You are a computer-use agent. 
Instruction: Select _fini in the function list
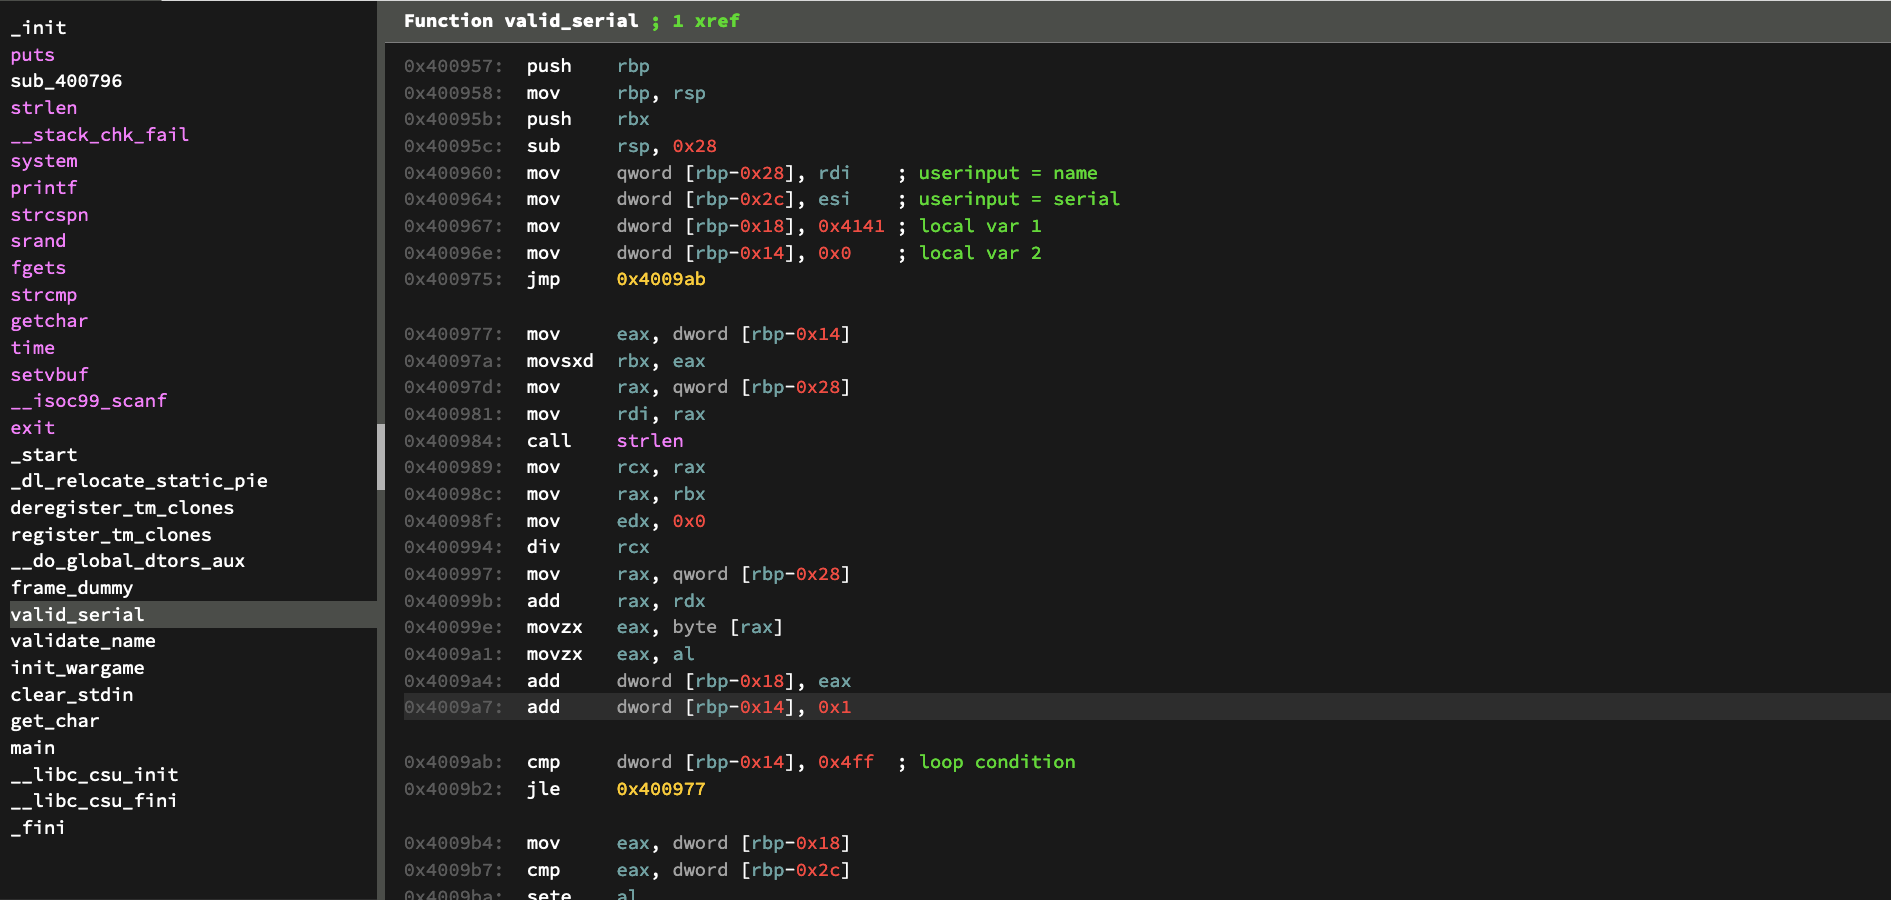38,828
